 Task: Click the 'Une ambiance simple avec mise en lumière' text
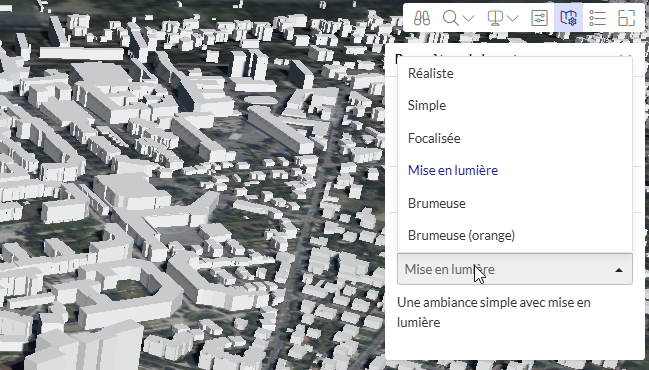pyautogui.click(x=494, y=312)
